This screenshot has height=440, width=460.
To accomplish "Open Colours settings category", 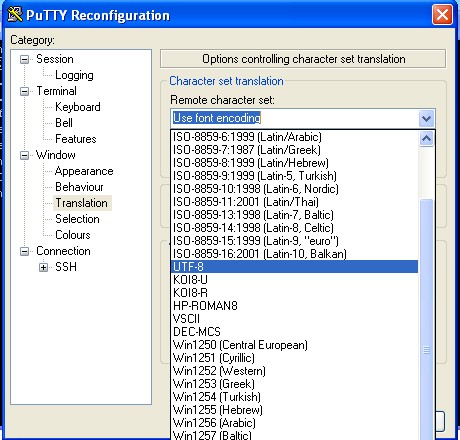I will (73, 235).
